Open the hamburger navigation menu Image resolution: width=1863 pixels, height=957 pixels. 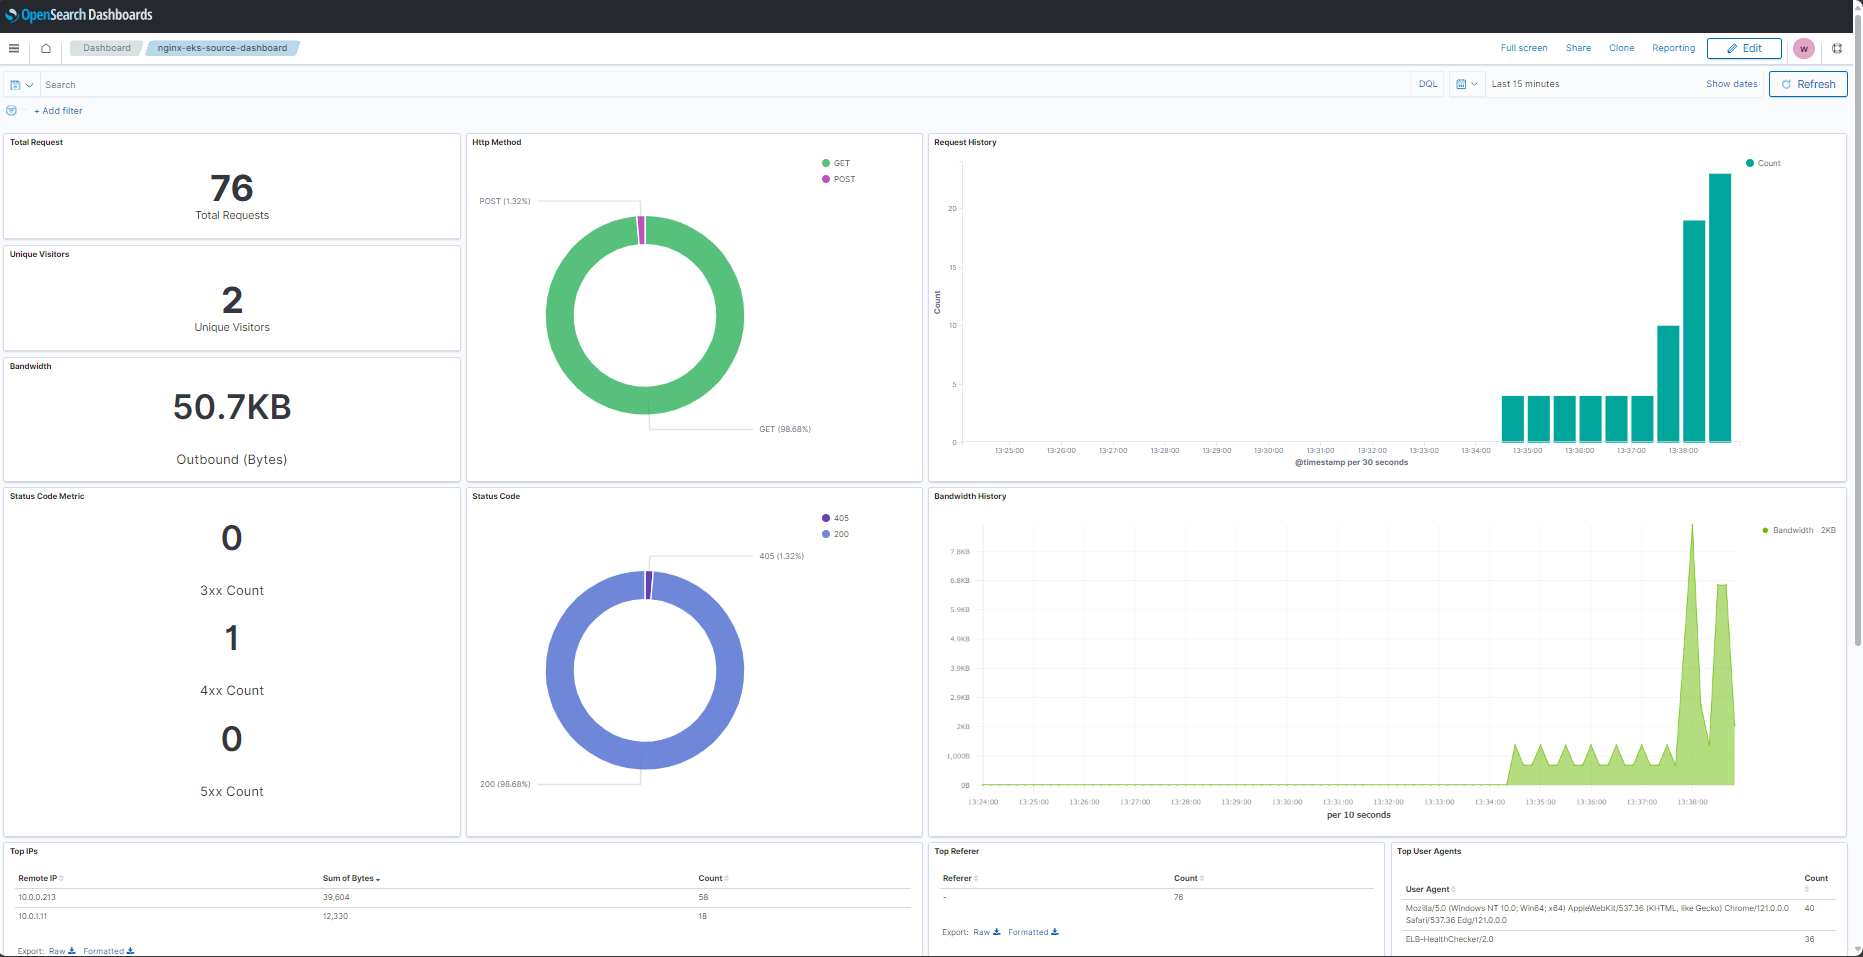14,48
